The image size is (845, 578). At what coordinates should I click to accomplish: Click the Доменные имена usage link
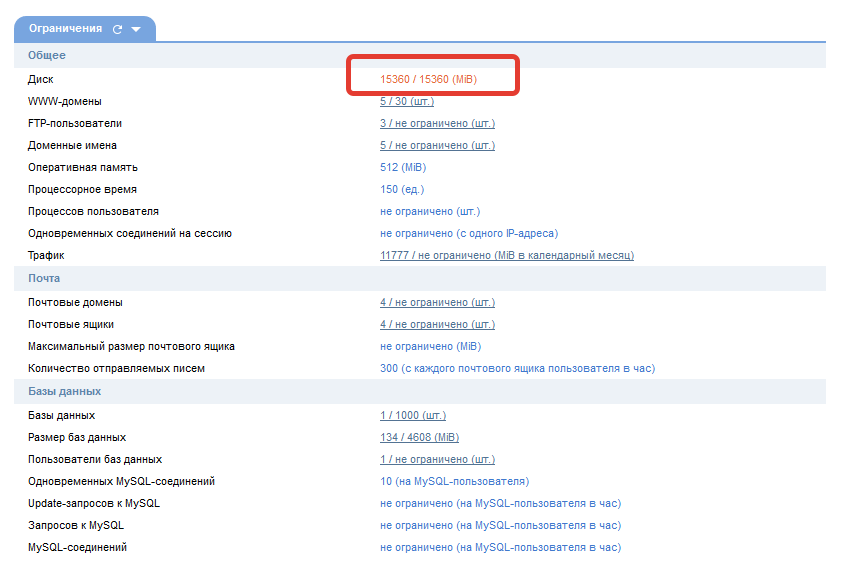pos(437,146)
